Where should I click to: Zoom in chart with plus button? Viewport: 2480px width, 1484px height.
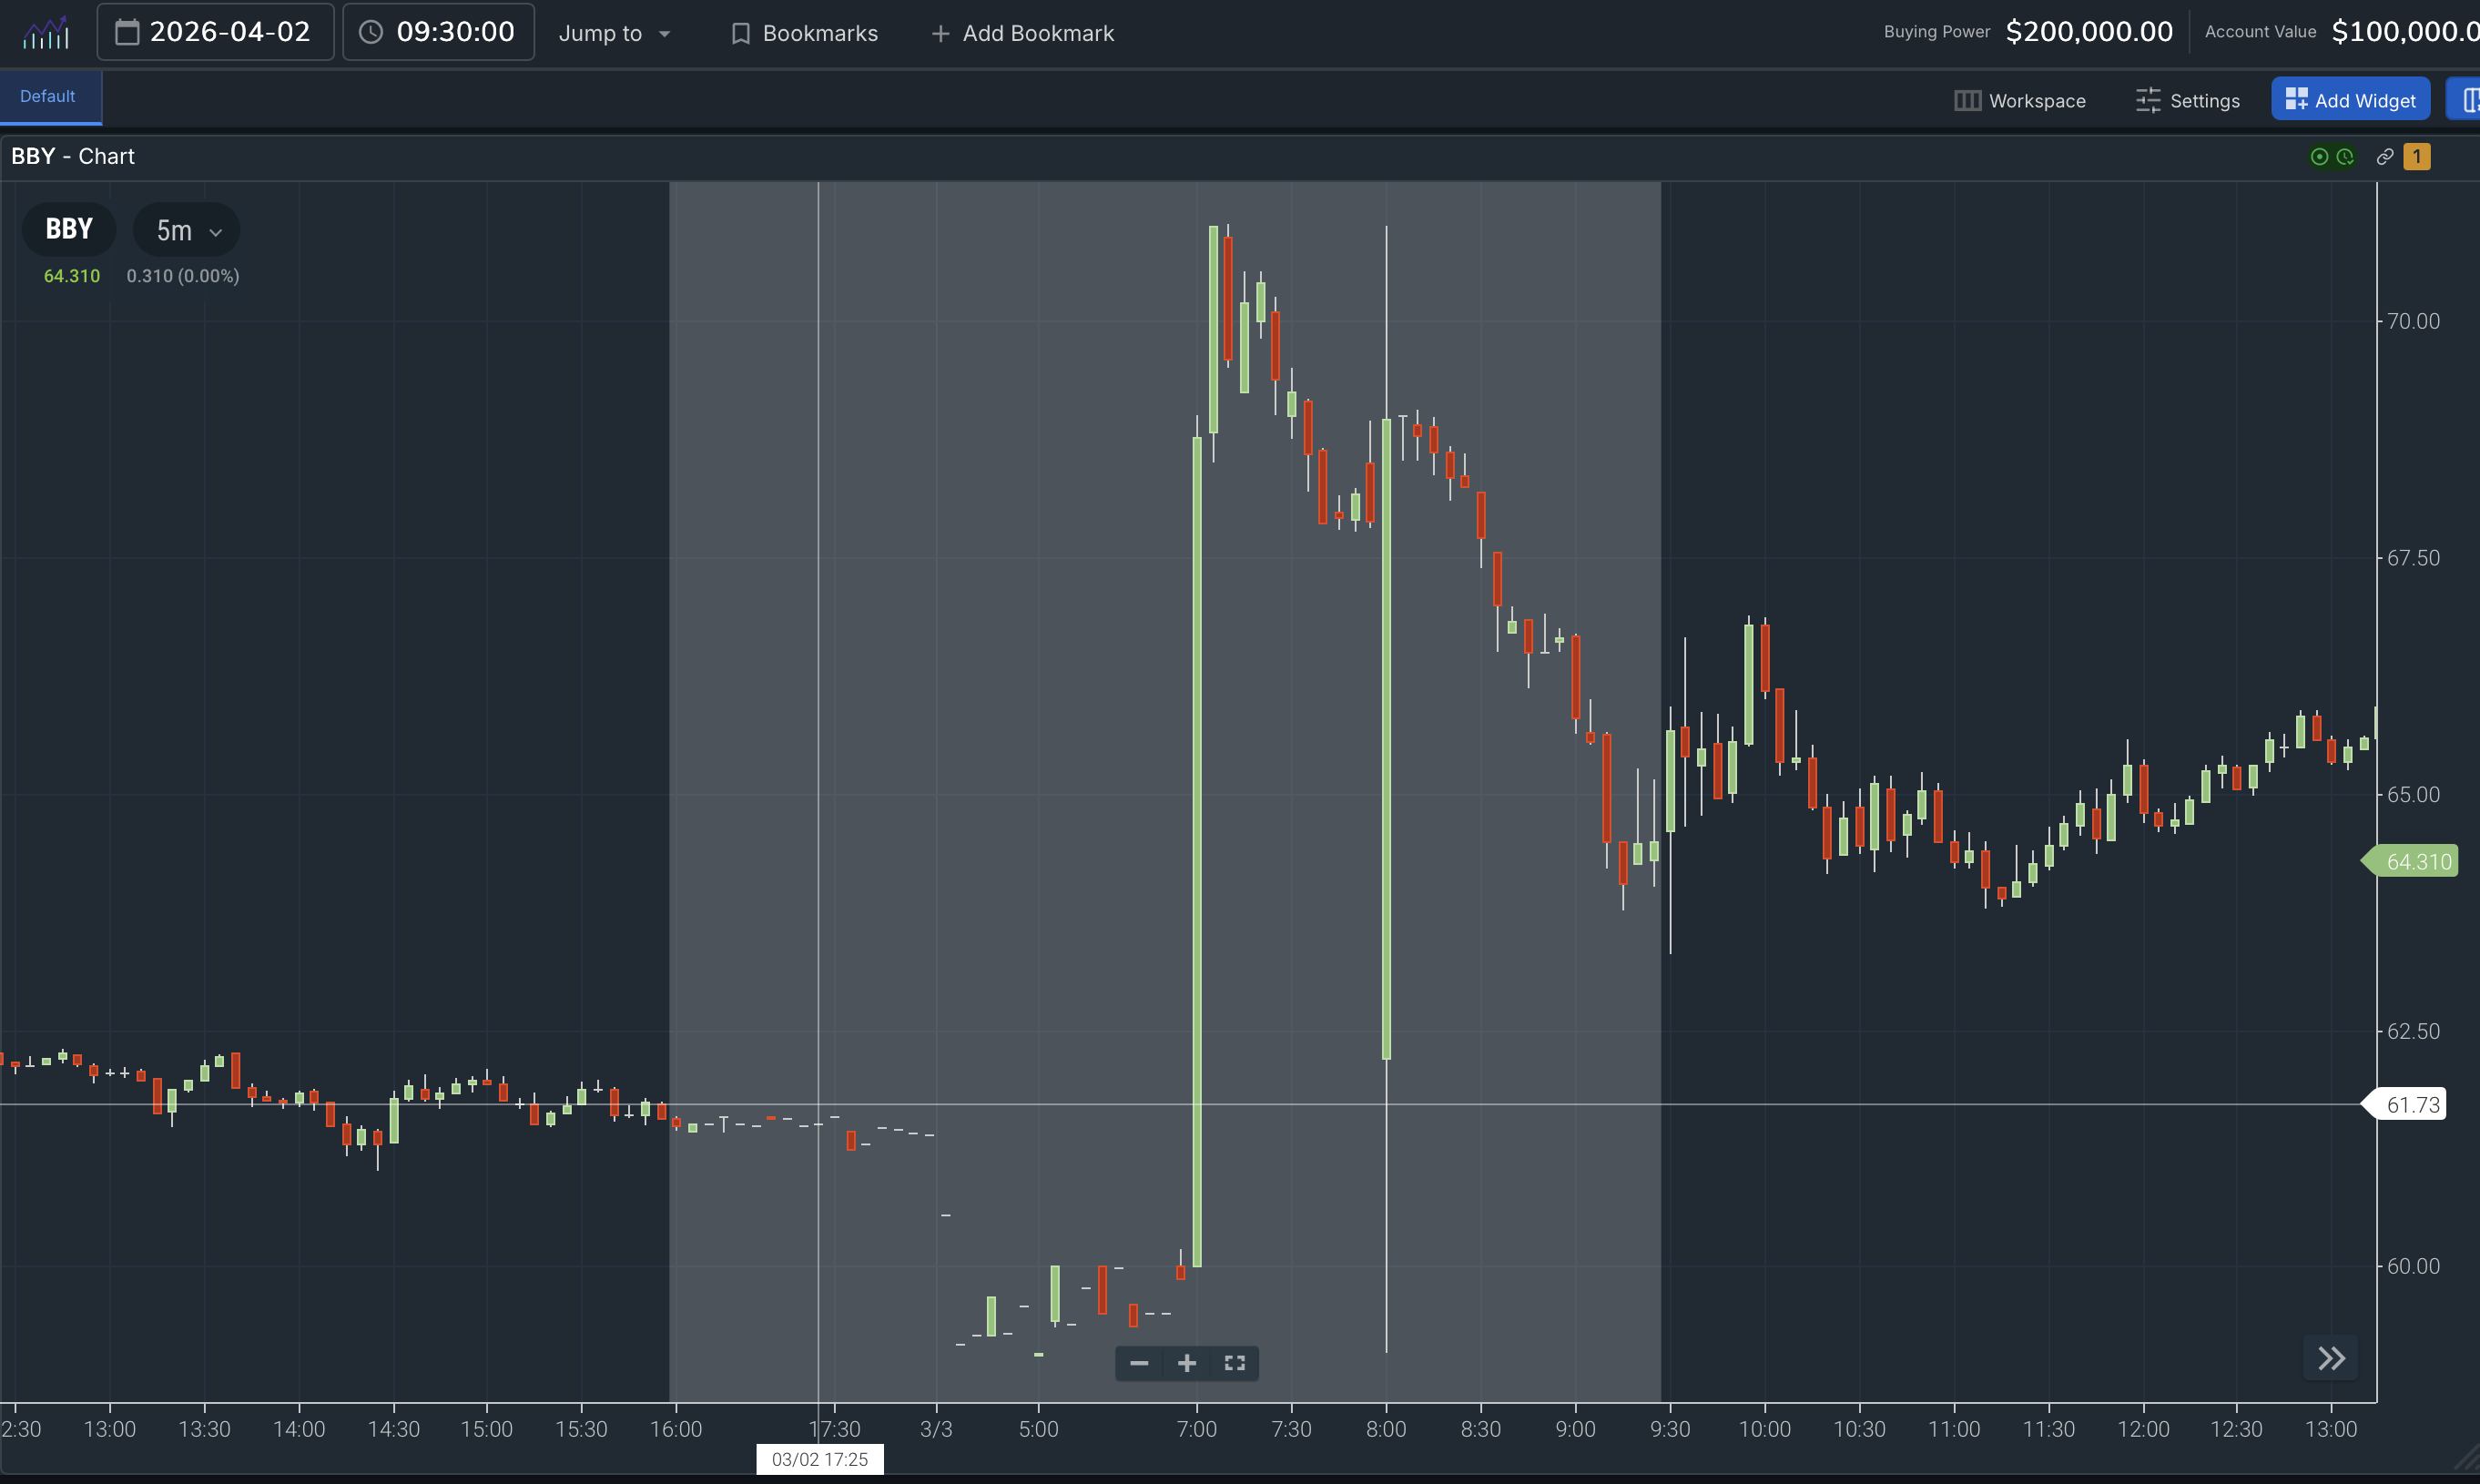pos(1187,1363)
